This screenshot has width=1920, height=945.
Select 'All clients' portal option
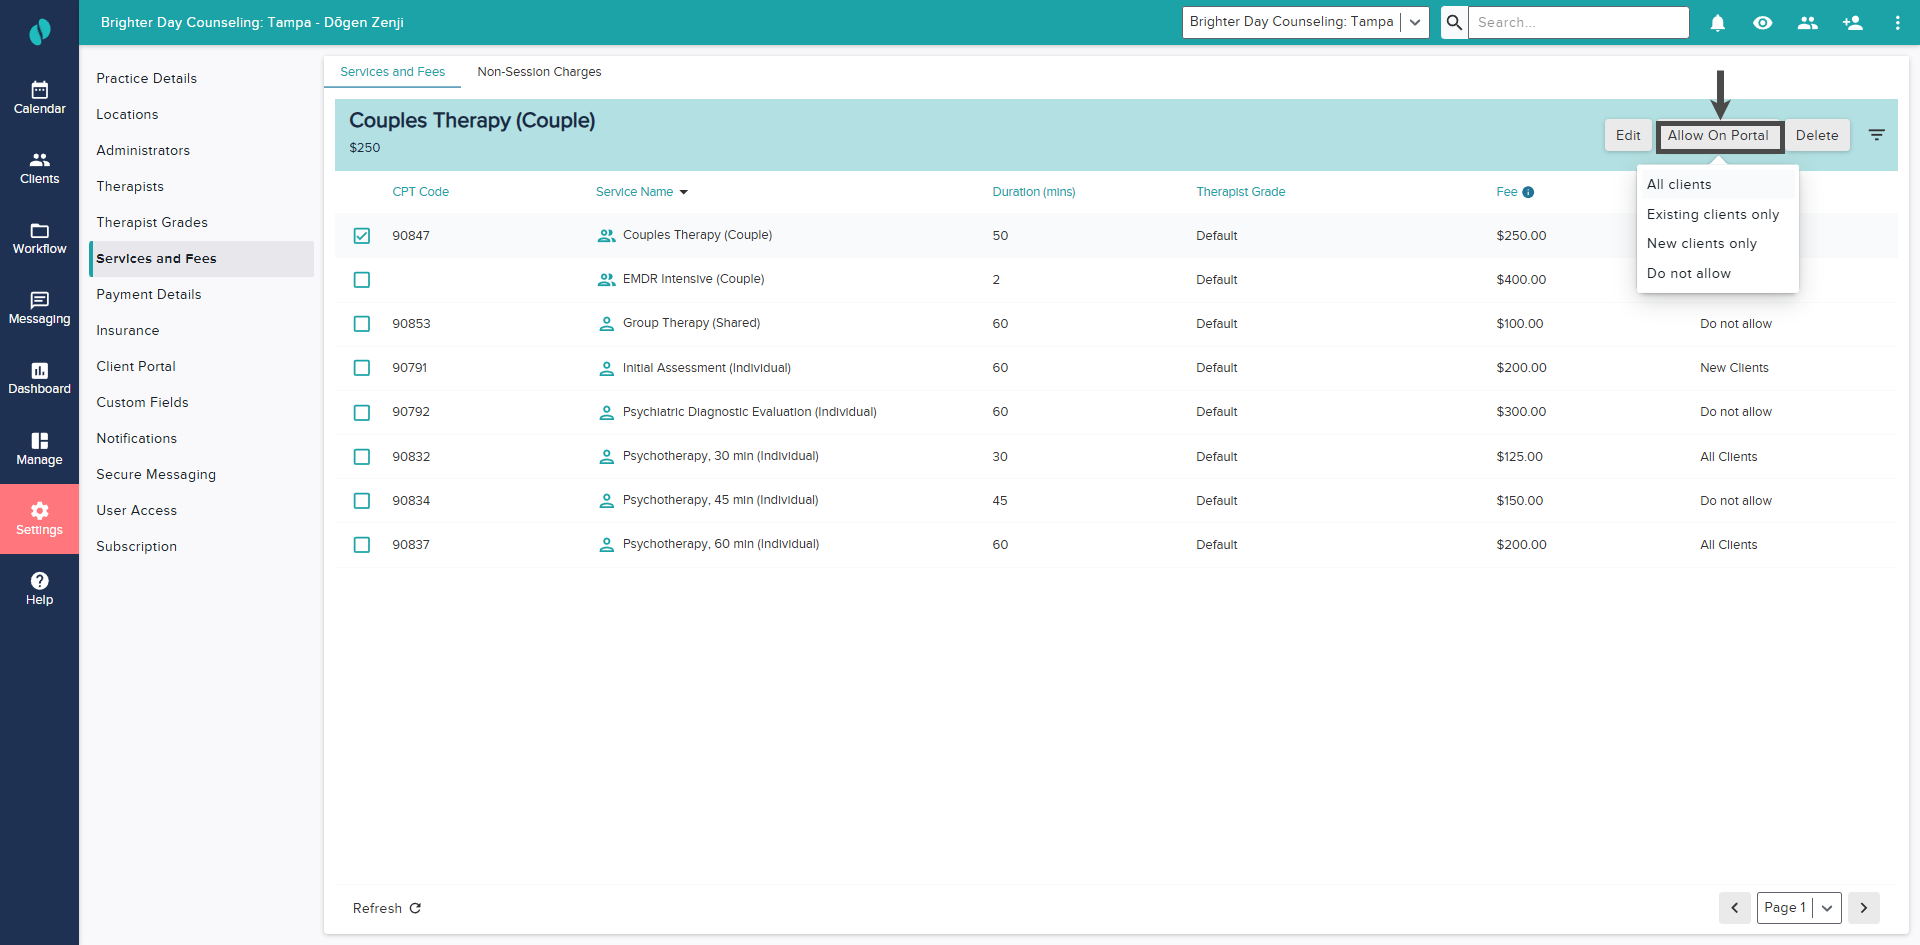pyautogui.click(x=1717, y=185)
